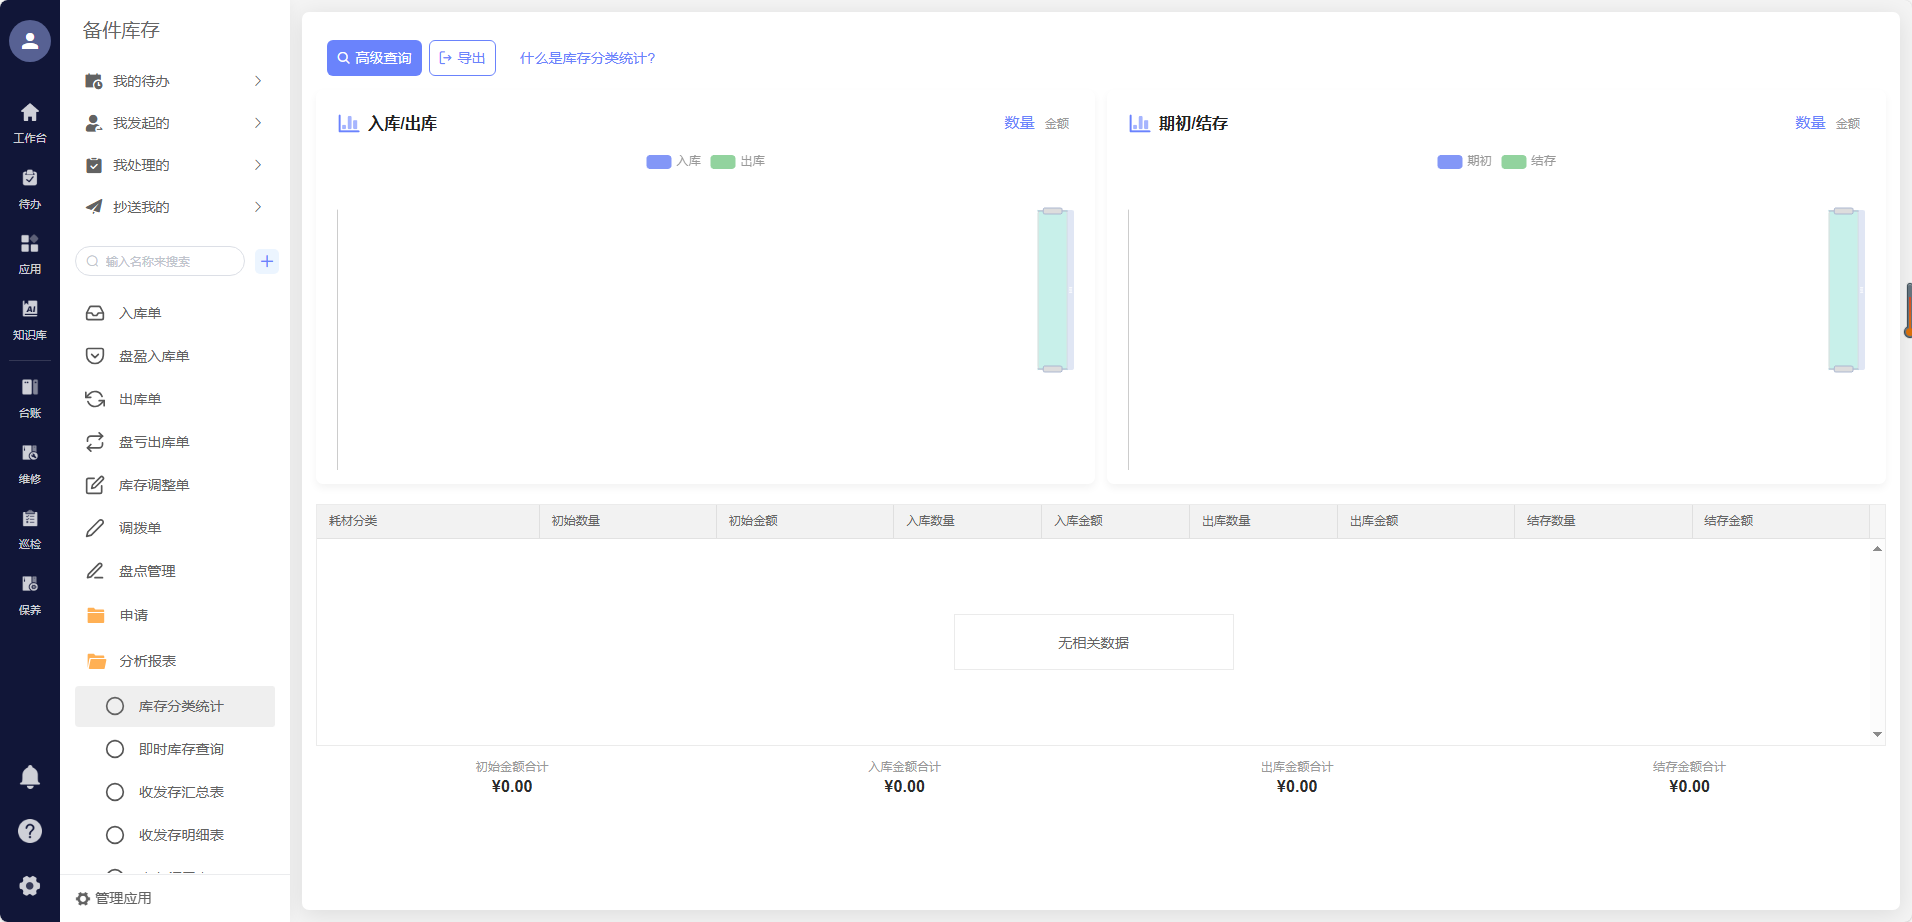1912x922 pixels.
Task: Open settings gear at sidebar bottom
Action: pos(30,885)
